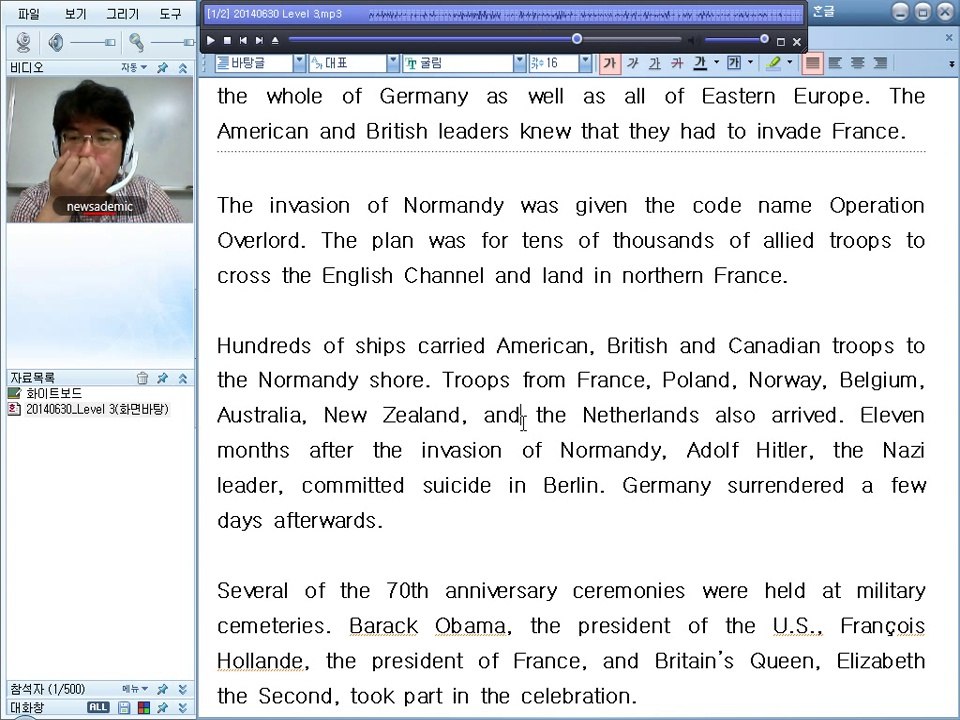Open highlighter color dropdown arrow
This screenshot has height=720, width=960.
[790, 62]
